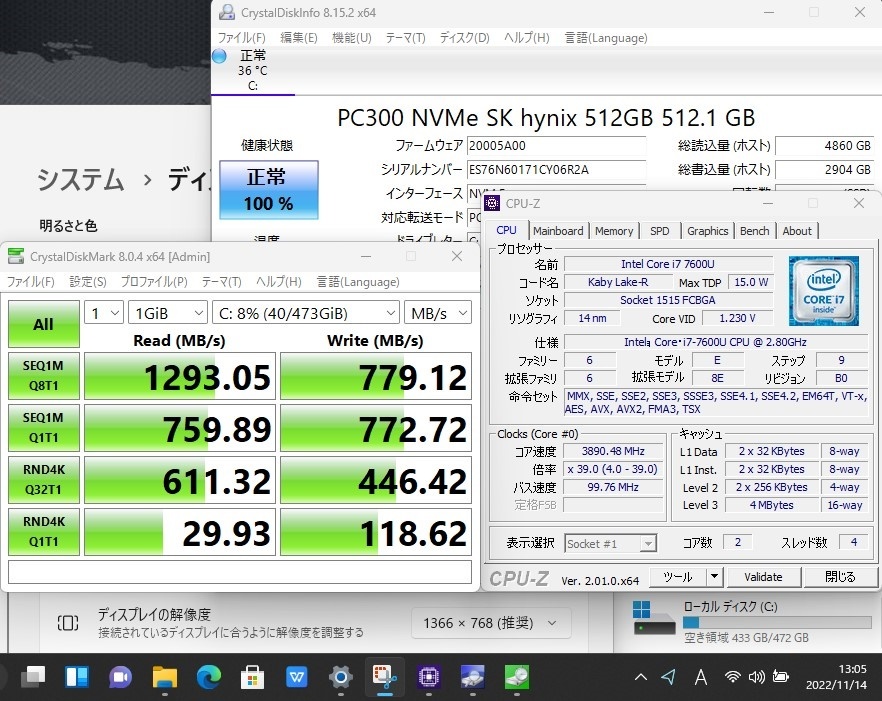Toggle the IME input mode indicator A
Image resolution: width=882 pixels, height=701 pixels.
point(700,678)
